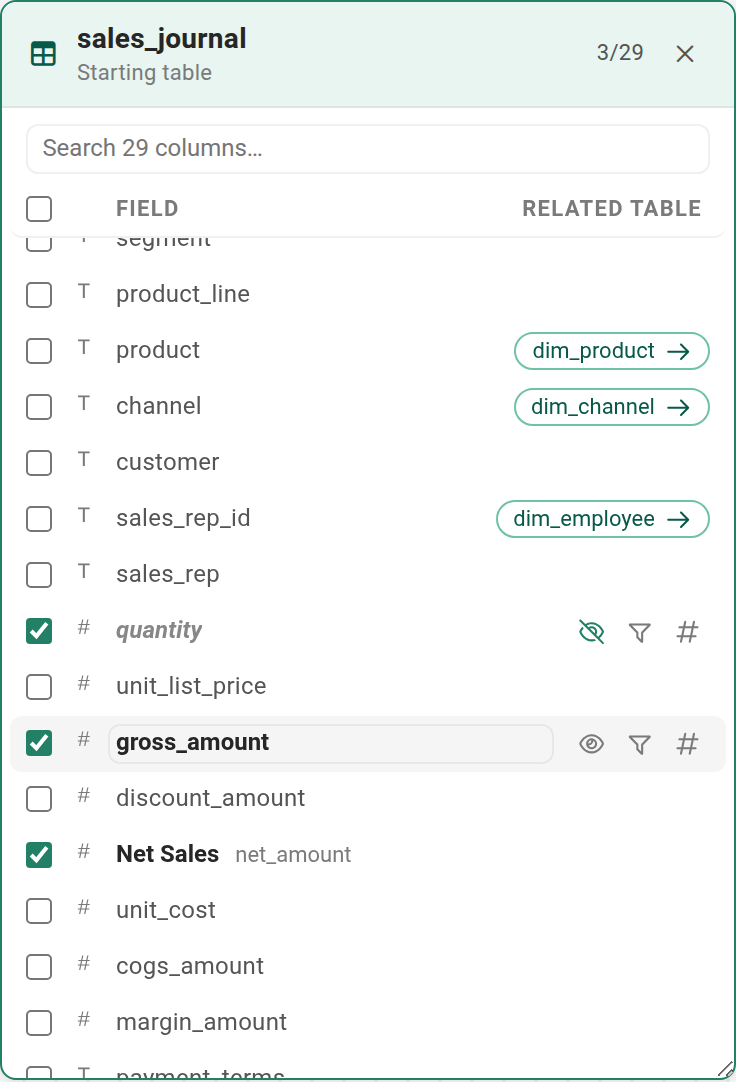
Task: Click the 3/29 selected columns counter
Action: click(x=619, y=52)
